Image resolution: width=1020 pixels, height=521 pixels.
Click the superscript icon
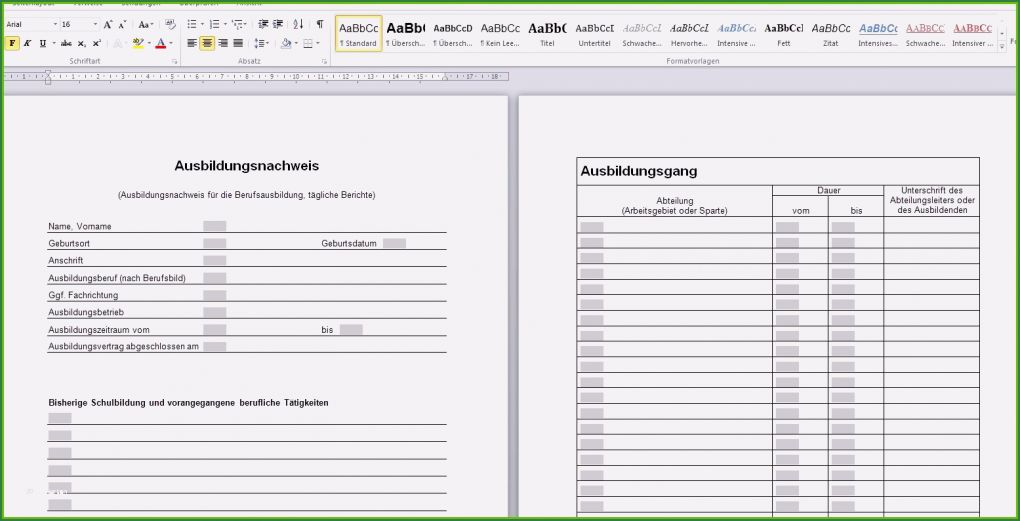(96, 43)
